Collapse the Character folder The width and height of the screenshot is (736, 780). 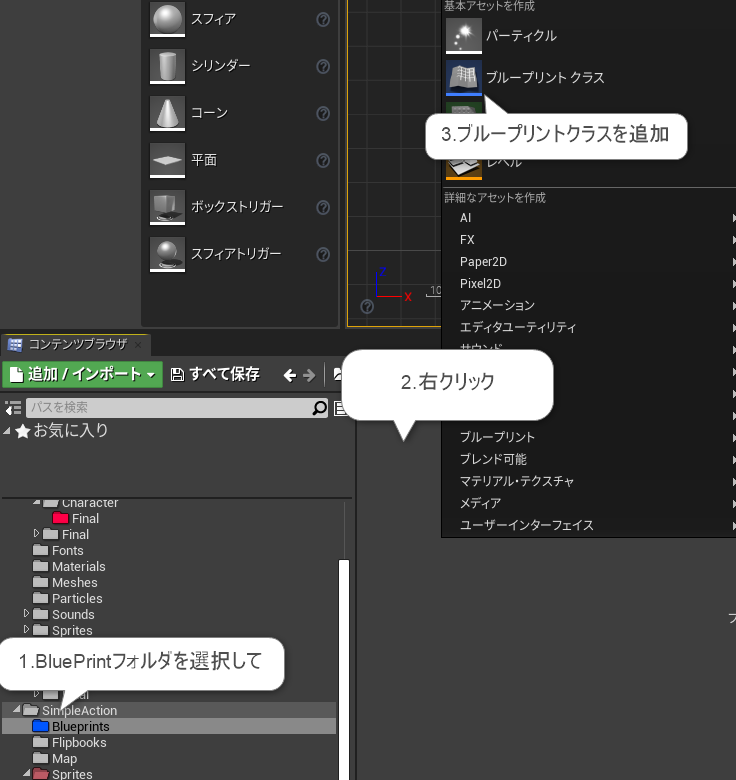coord(37,502)
